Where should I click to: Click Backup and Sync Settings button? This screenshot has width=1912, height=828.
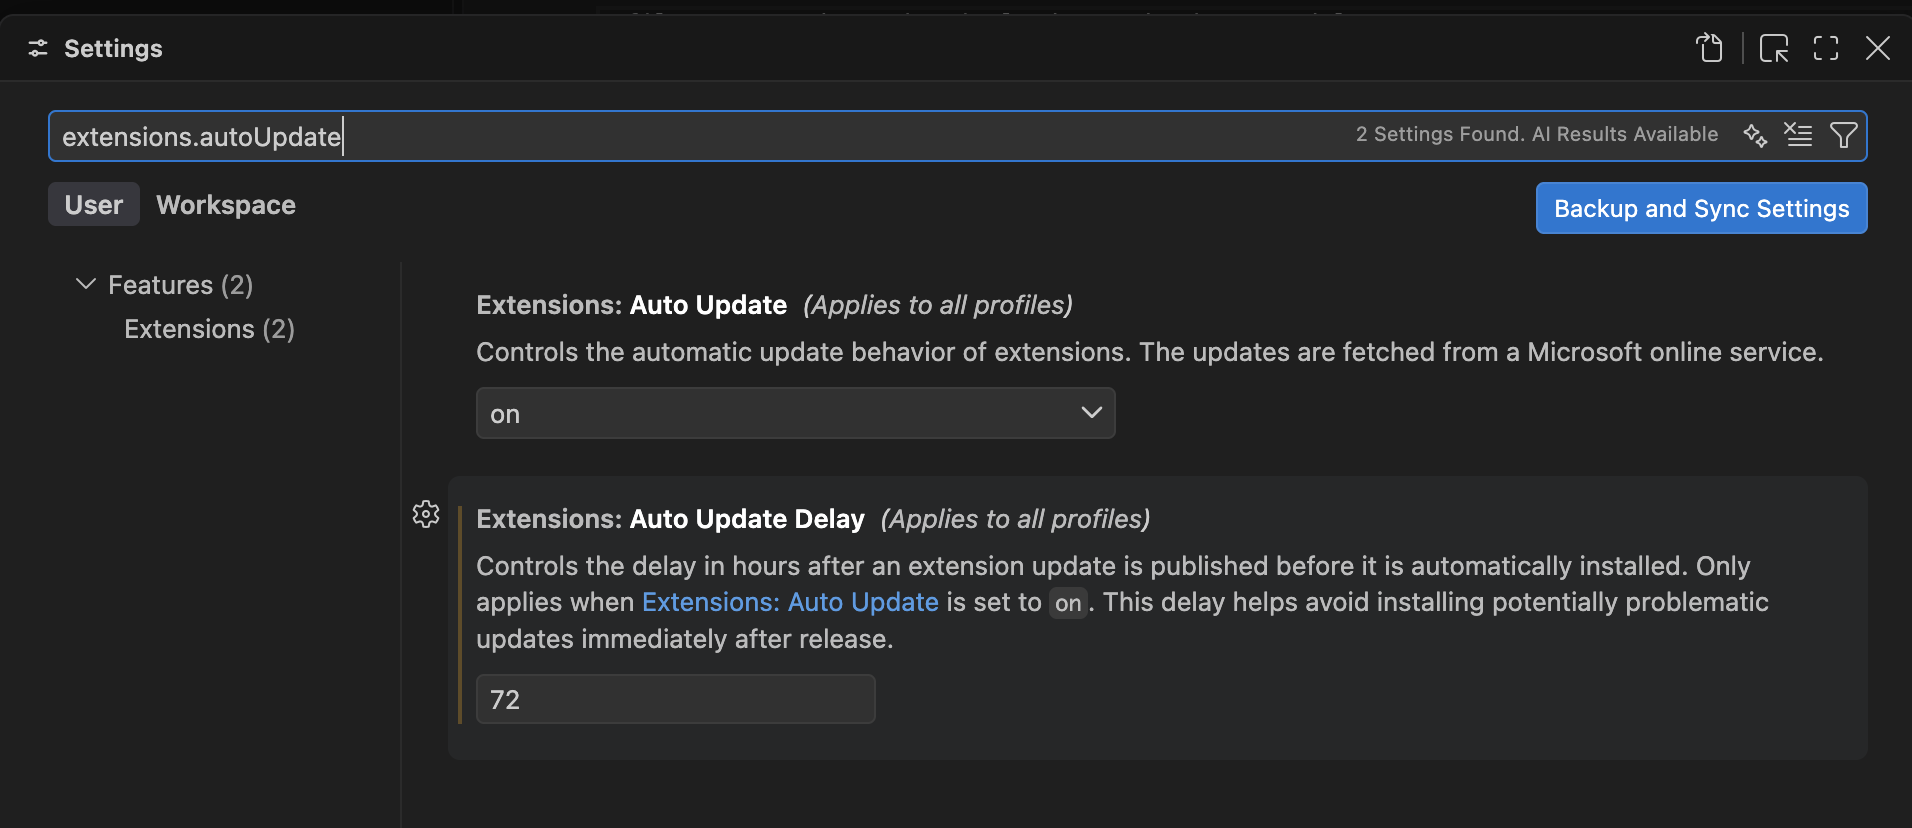(x=1701, y=208)
